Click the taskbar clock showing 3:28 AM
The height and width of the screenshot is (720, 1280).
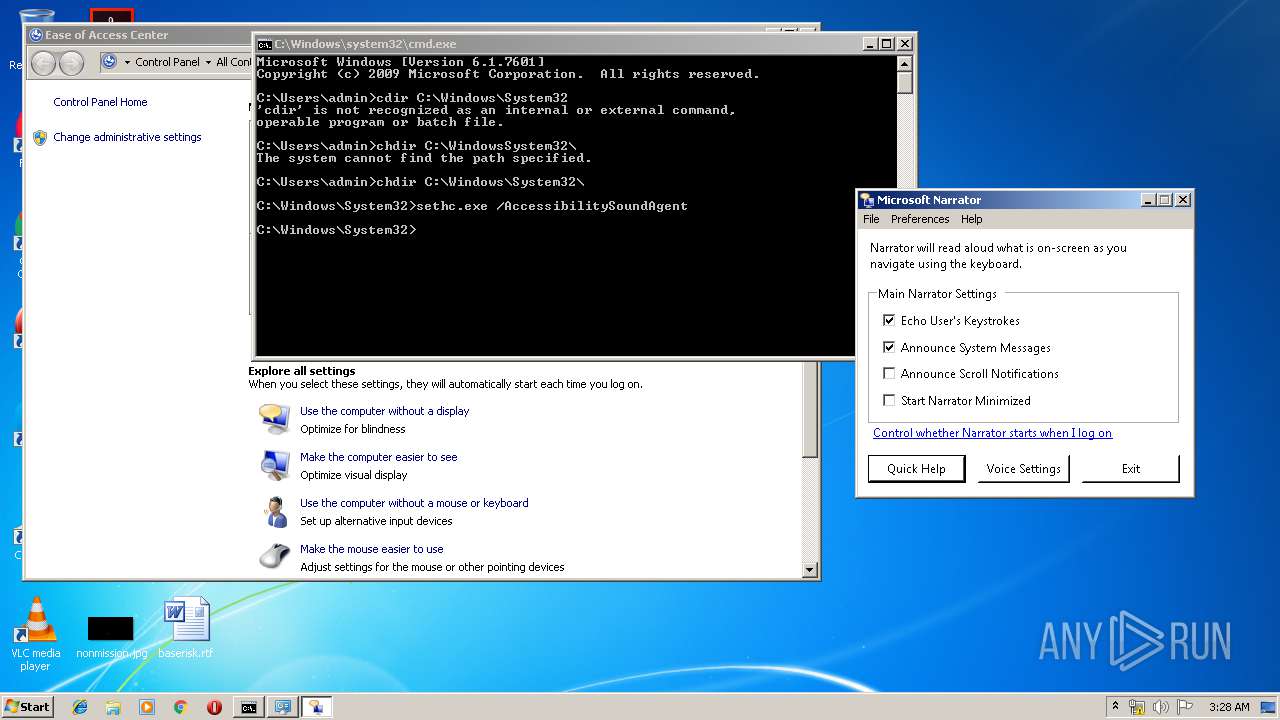point(1228,707)
